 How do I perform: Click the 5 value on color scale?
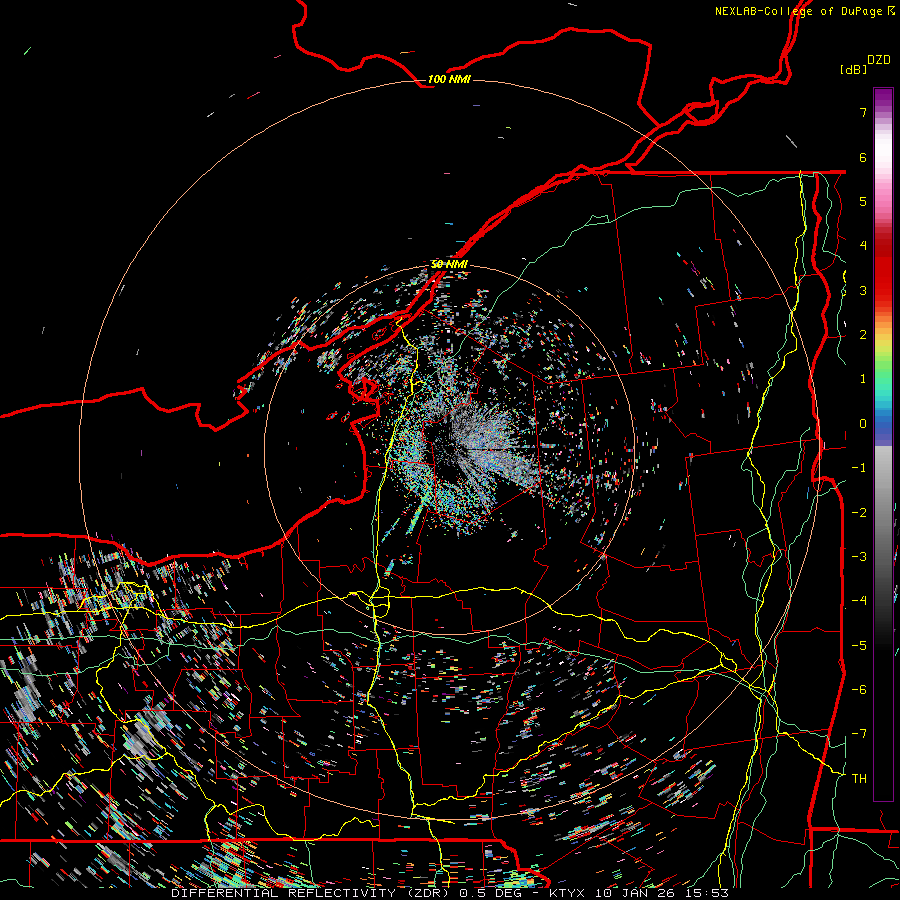click(x=863, y=201)
